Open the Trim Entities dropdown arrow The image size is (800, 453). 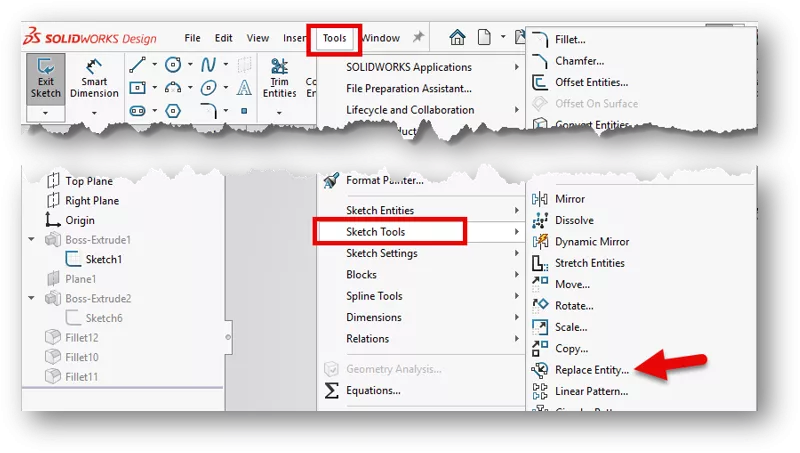pyautogui.click(x=279, y=113)
